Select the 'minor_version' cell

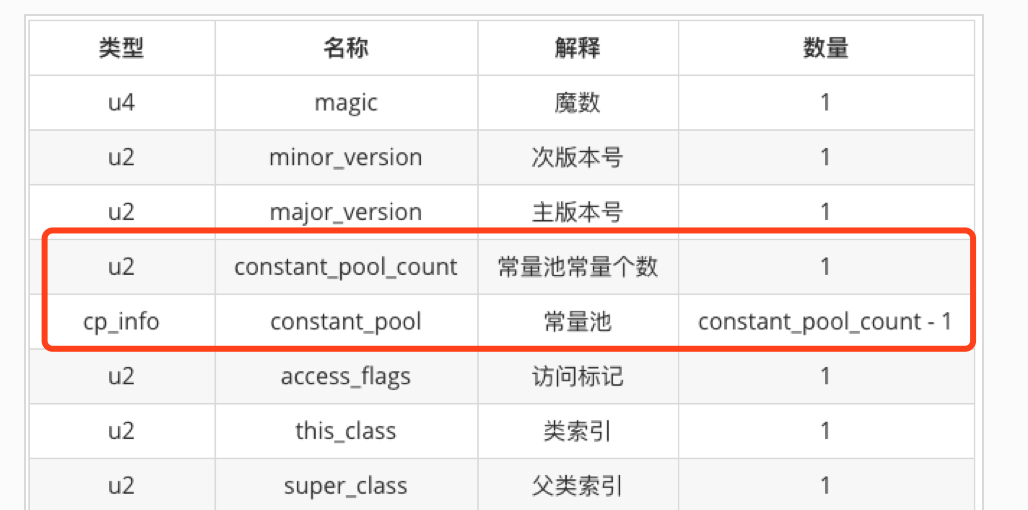[346, 157]
